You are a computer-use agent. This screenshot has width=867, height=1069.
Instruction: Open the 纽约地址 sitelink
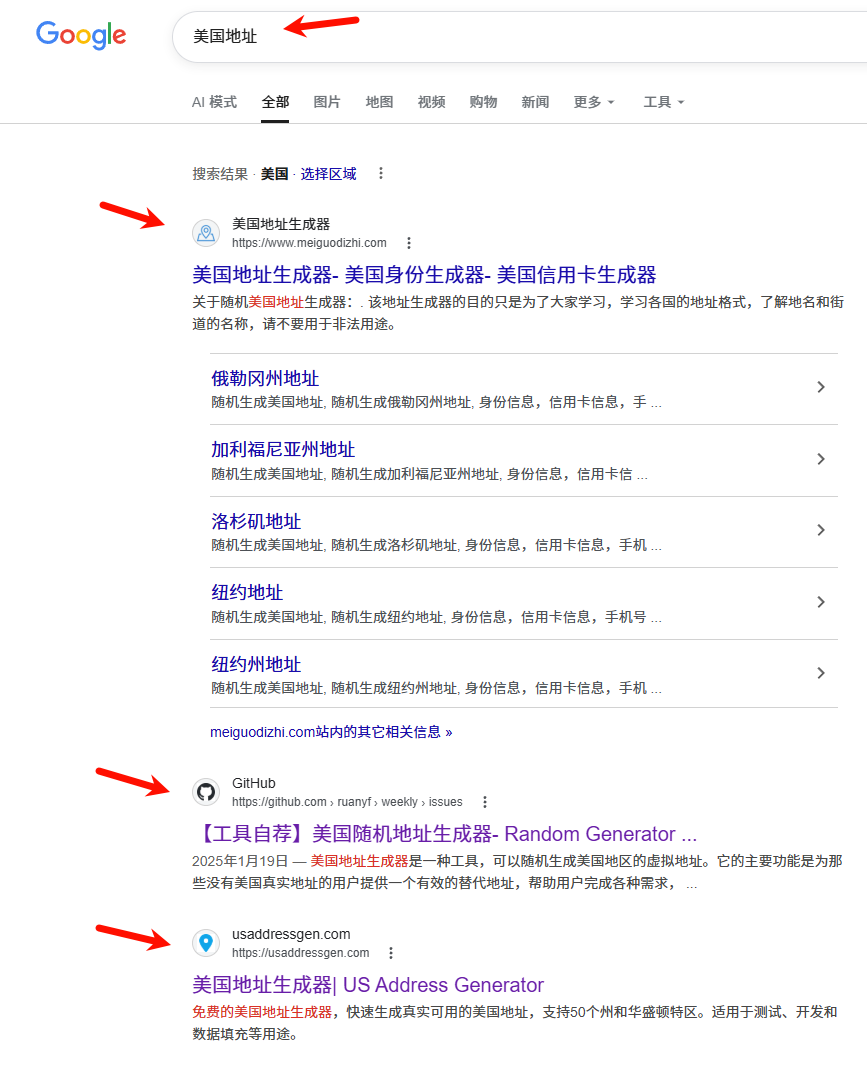(247, 592)
